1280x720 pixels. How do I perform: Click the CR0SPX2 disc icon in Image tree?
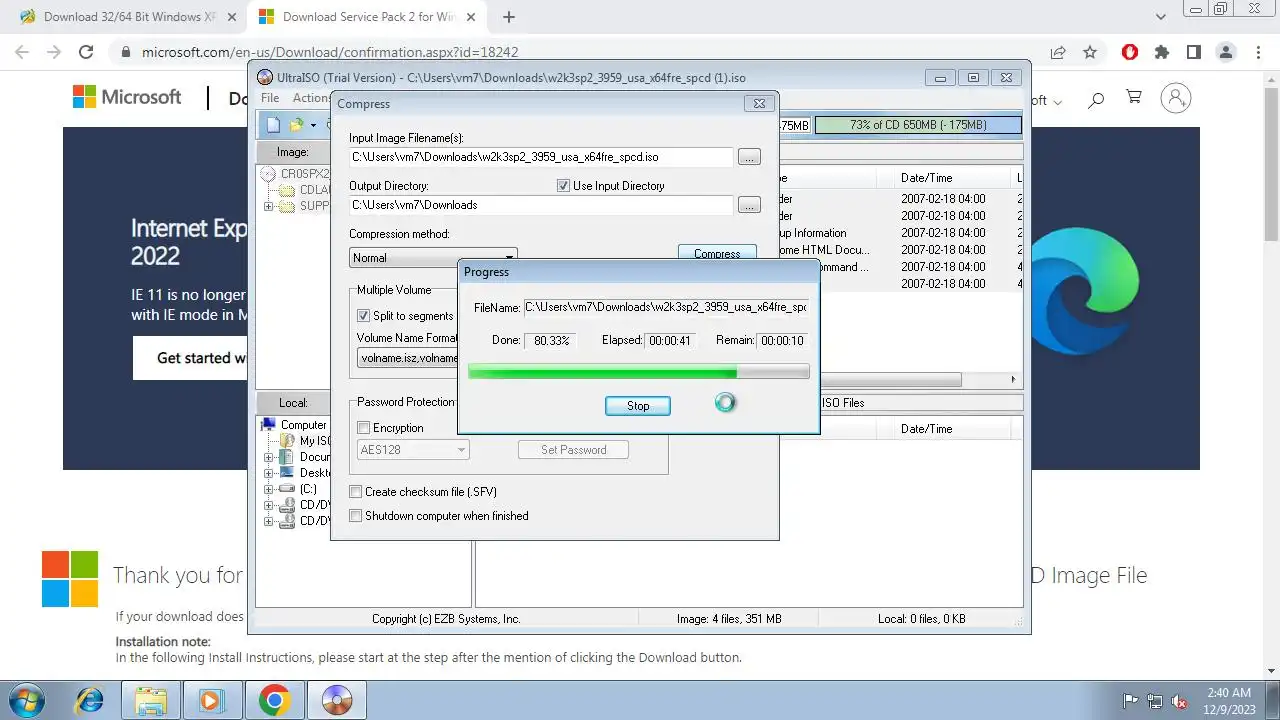tap(268, 174)
